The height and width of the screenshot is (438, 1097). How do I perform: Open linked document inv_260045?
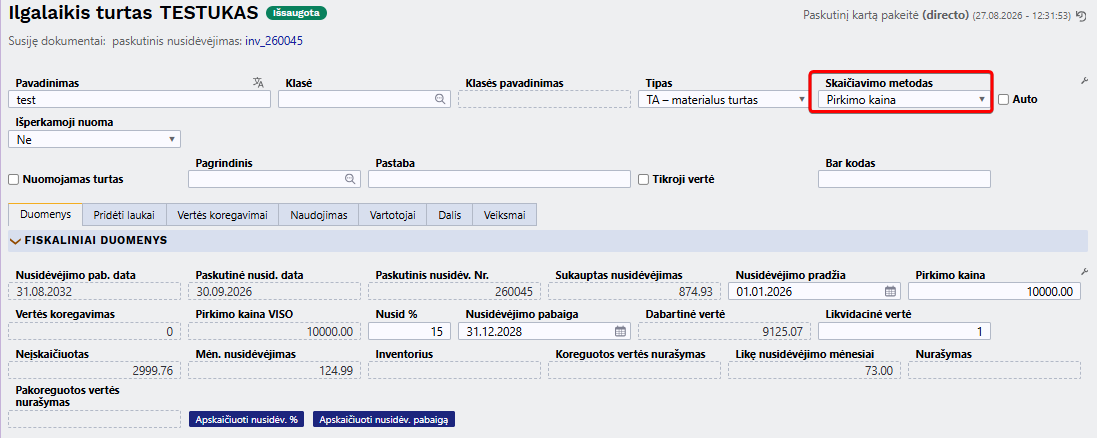click(x=274, y=41)
